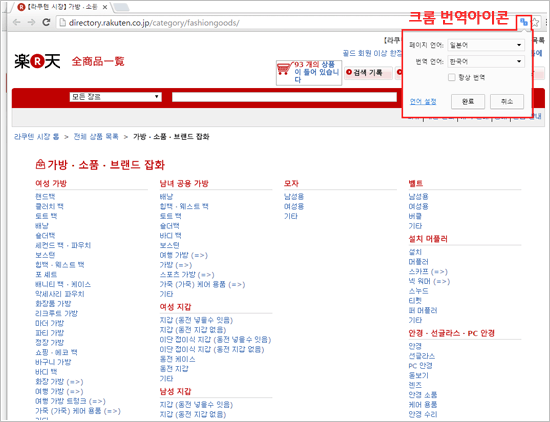This screenshot has height=422, width=550.
Task: Open 힙백 · 웨스트 백 under 남녀 공용 가방
Action: (184, 206)
